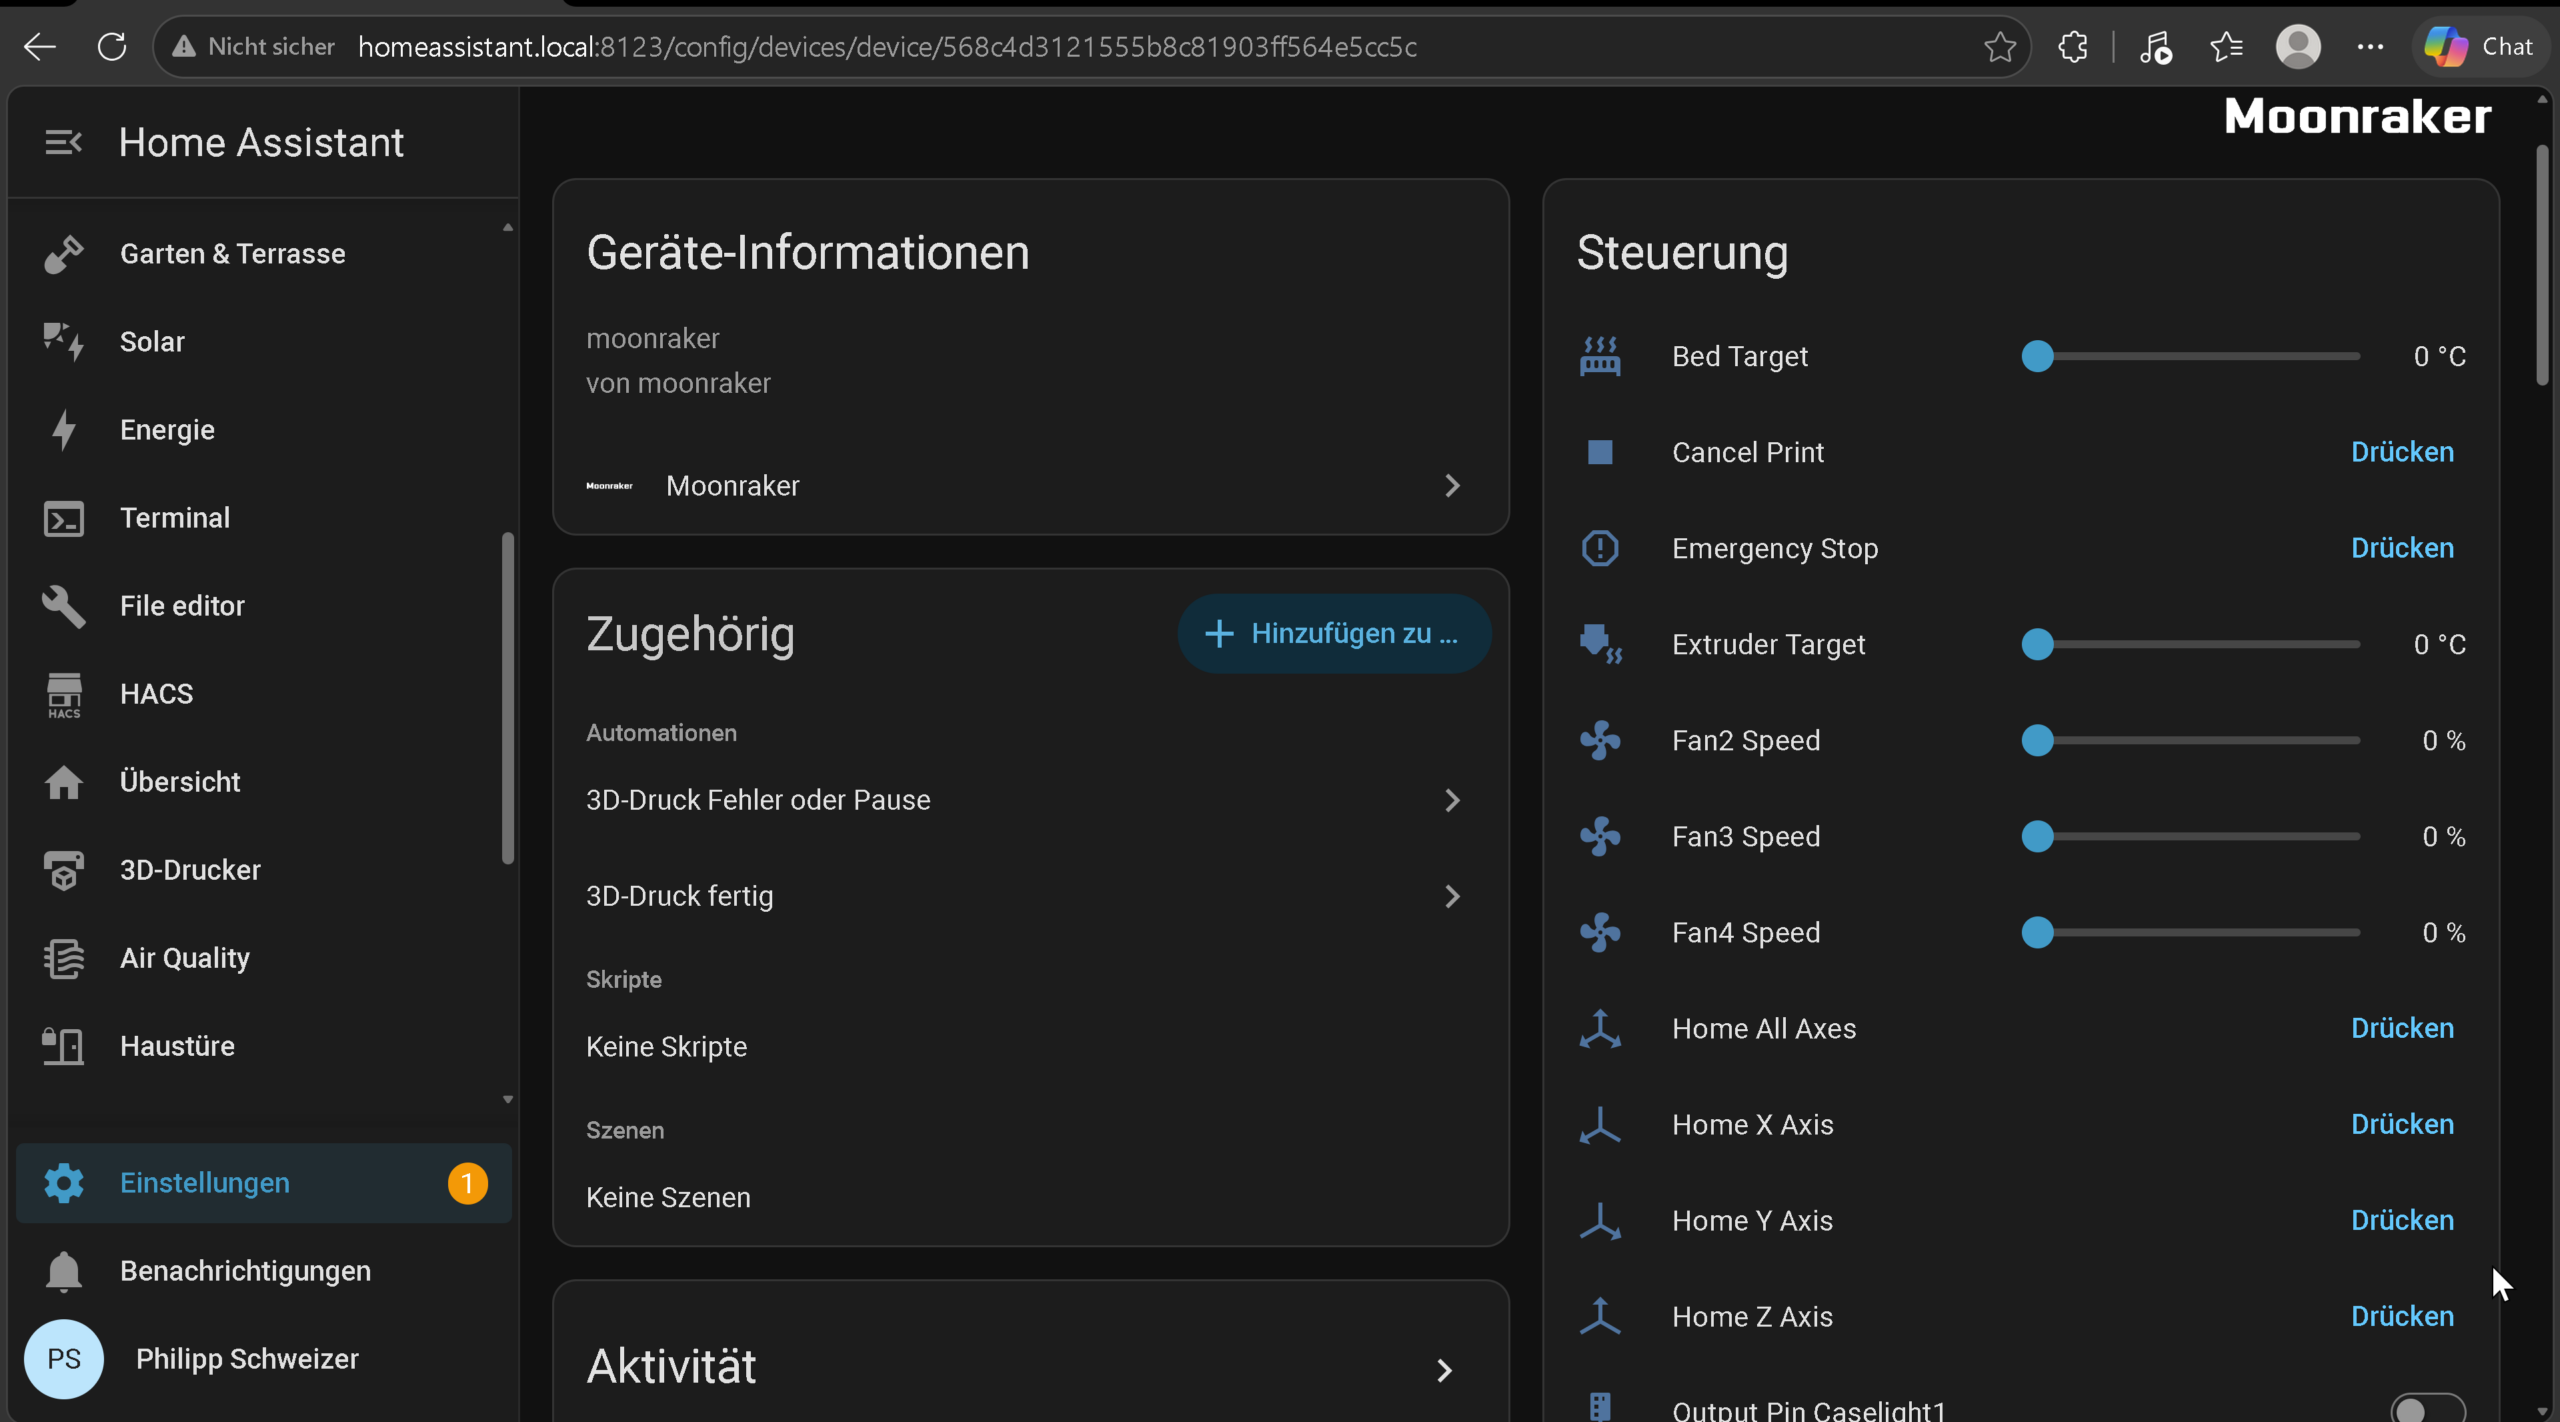The width and height of the screenshot is (2560, 1422).
Task: Reload the page with browser refresh button
Action: coord(112,46)
